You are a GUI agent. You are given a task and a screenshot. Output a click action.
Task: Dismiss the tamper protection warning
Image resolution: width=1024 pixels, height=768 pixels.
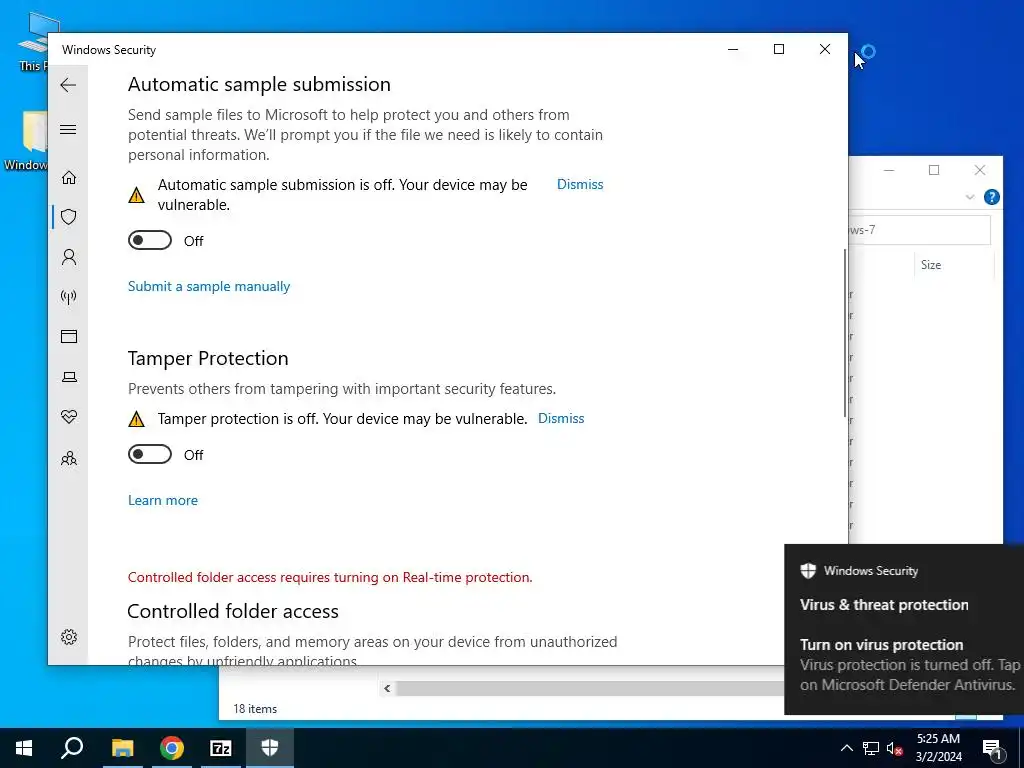click(561, 419)
